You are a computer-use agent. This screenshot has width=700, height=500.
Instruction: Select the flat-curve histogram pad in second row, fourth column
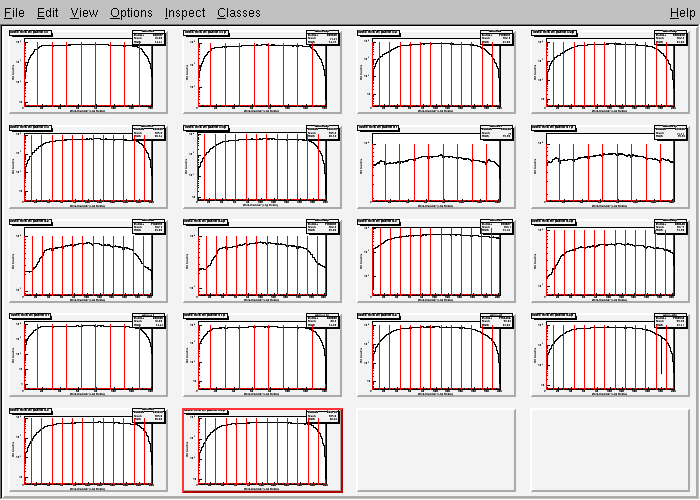click(x=610, y=166)
